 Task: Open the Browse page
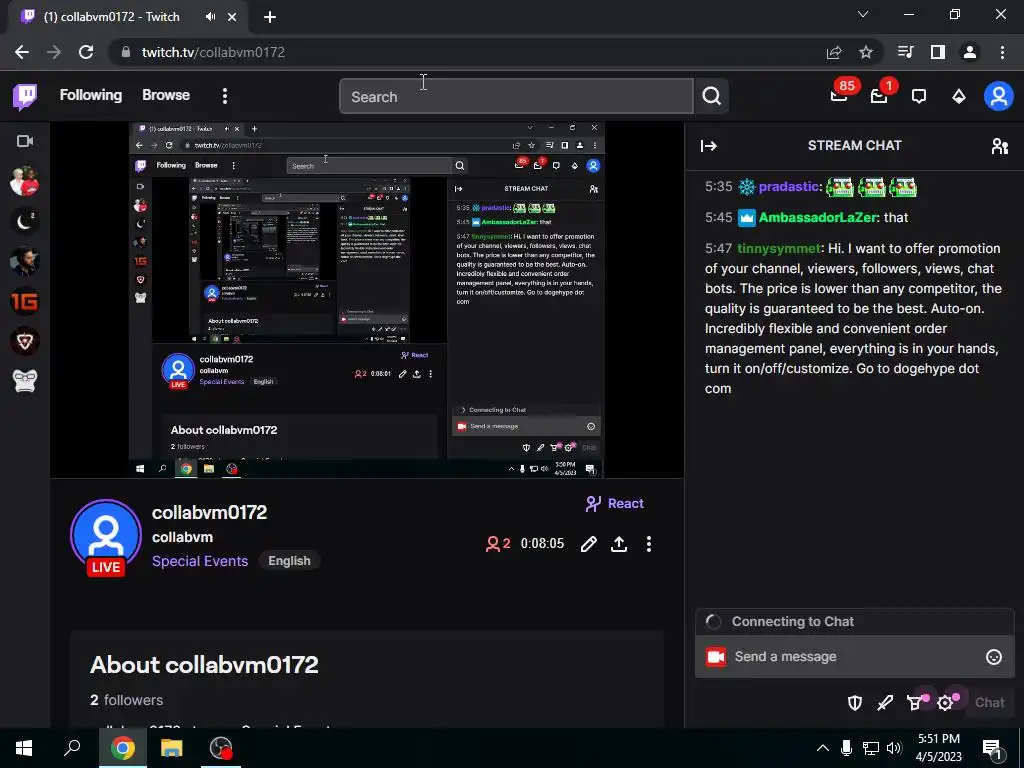click(x=166, y=95)
